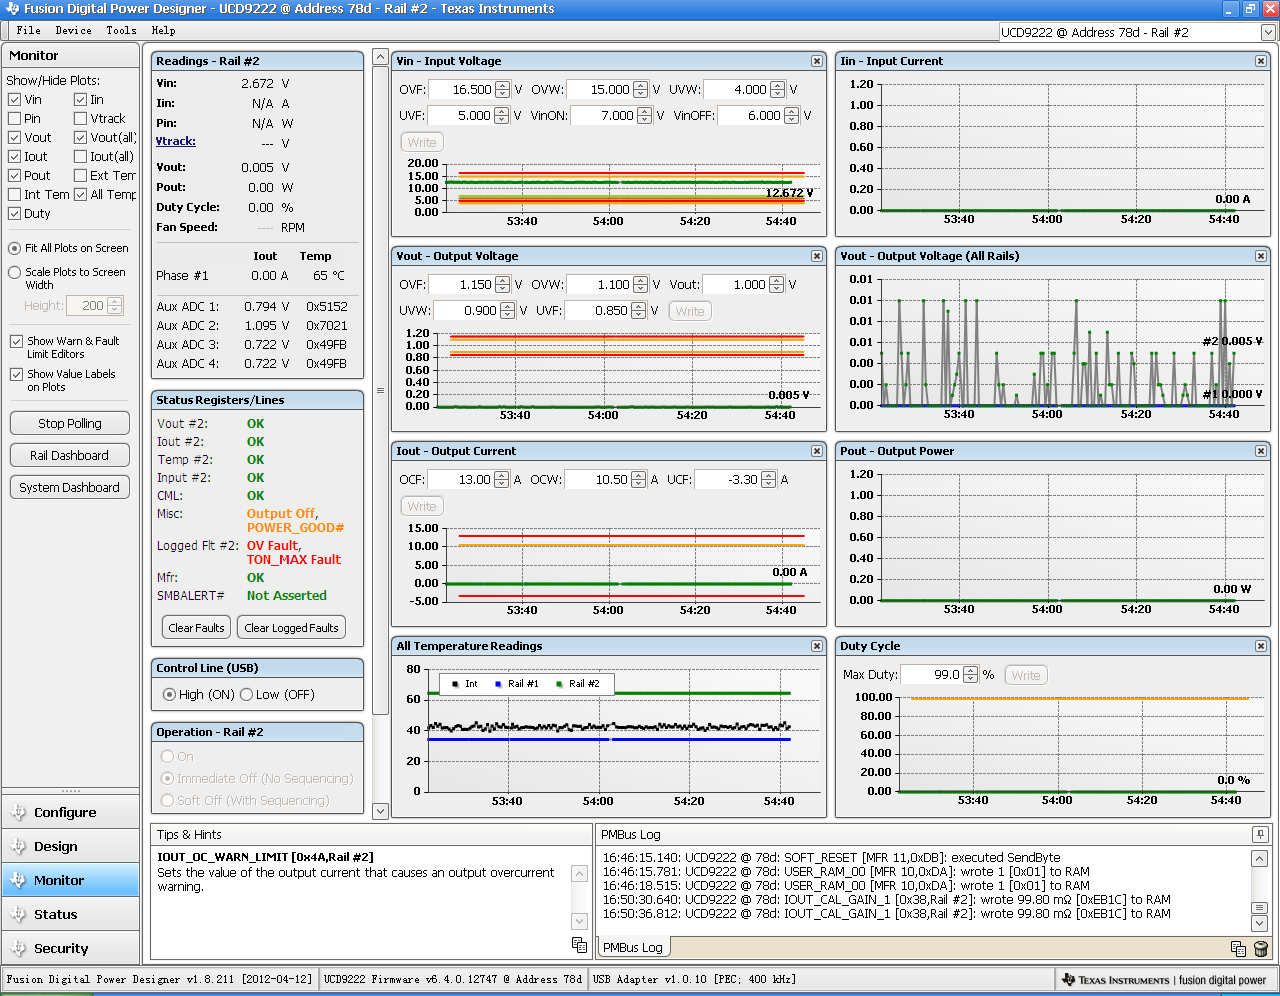This screenshot has width=1280, height=996.
Task: Enable the Int Temp plot checkbox
Action: pyautogui.click(x=14, y=195)
